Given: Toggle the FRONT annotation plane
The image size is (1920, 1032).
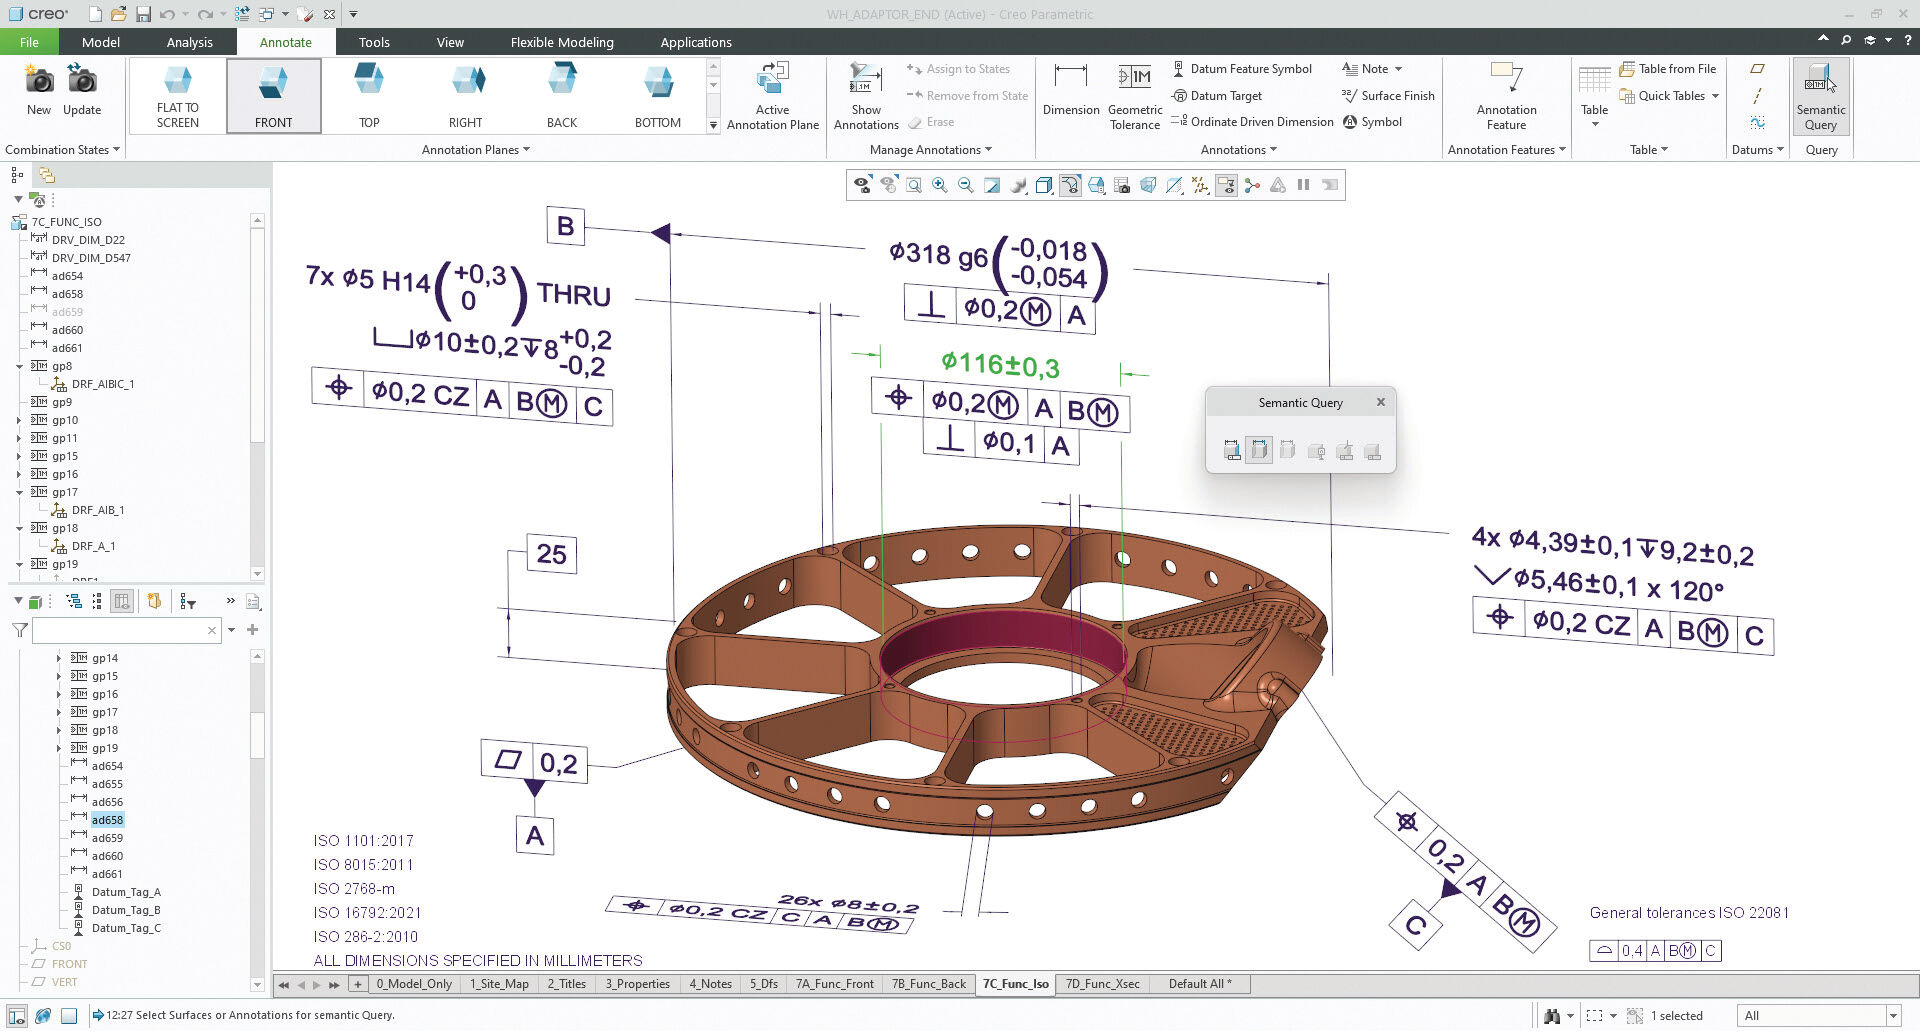Looking at the screenshot, I should (x=273, y=95).
